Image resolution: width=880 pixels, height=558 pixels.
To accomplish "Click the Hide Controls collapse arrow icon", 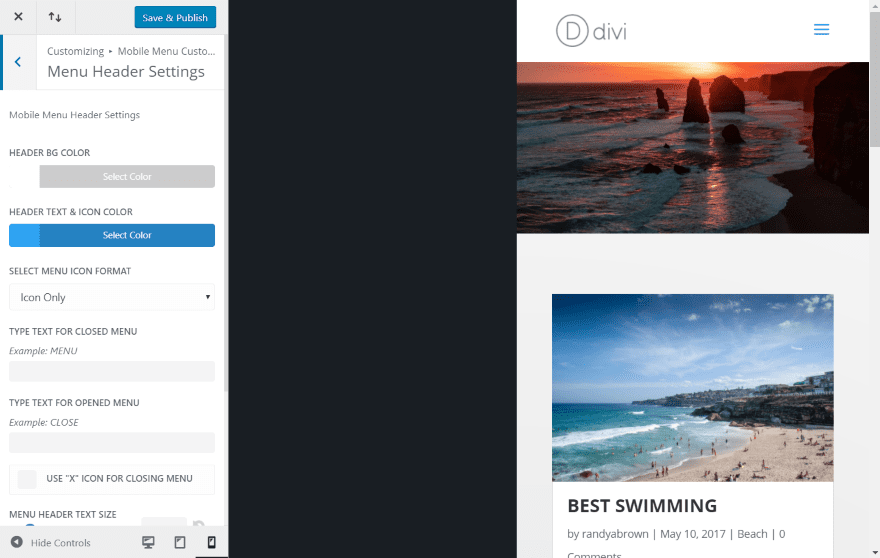I will click(x=17, y=542).
